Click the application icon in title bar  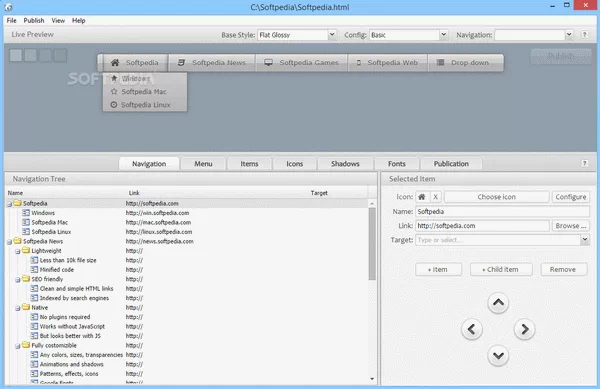pyautogui.click(x=8, y=7)
